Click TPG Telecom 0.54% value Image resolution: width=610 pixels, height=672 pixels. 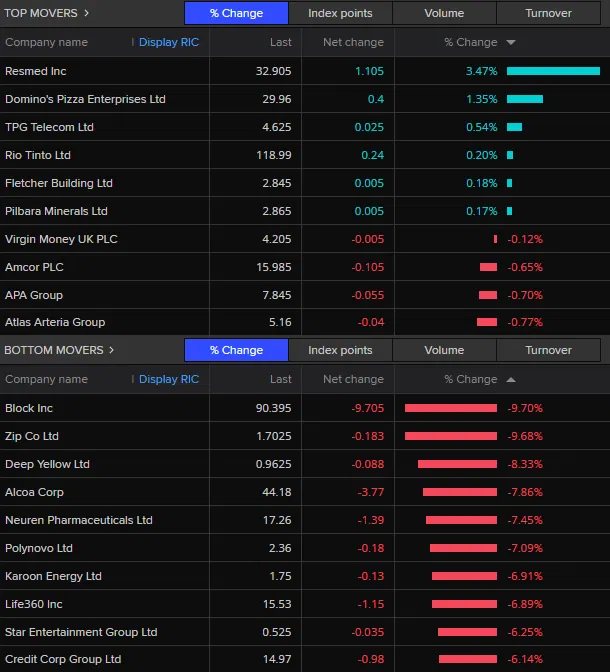(481, 127)
